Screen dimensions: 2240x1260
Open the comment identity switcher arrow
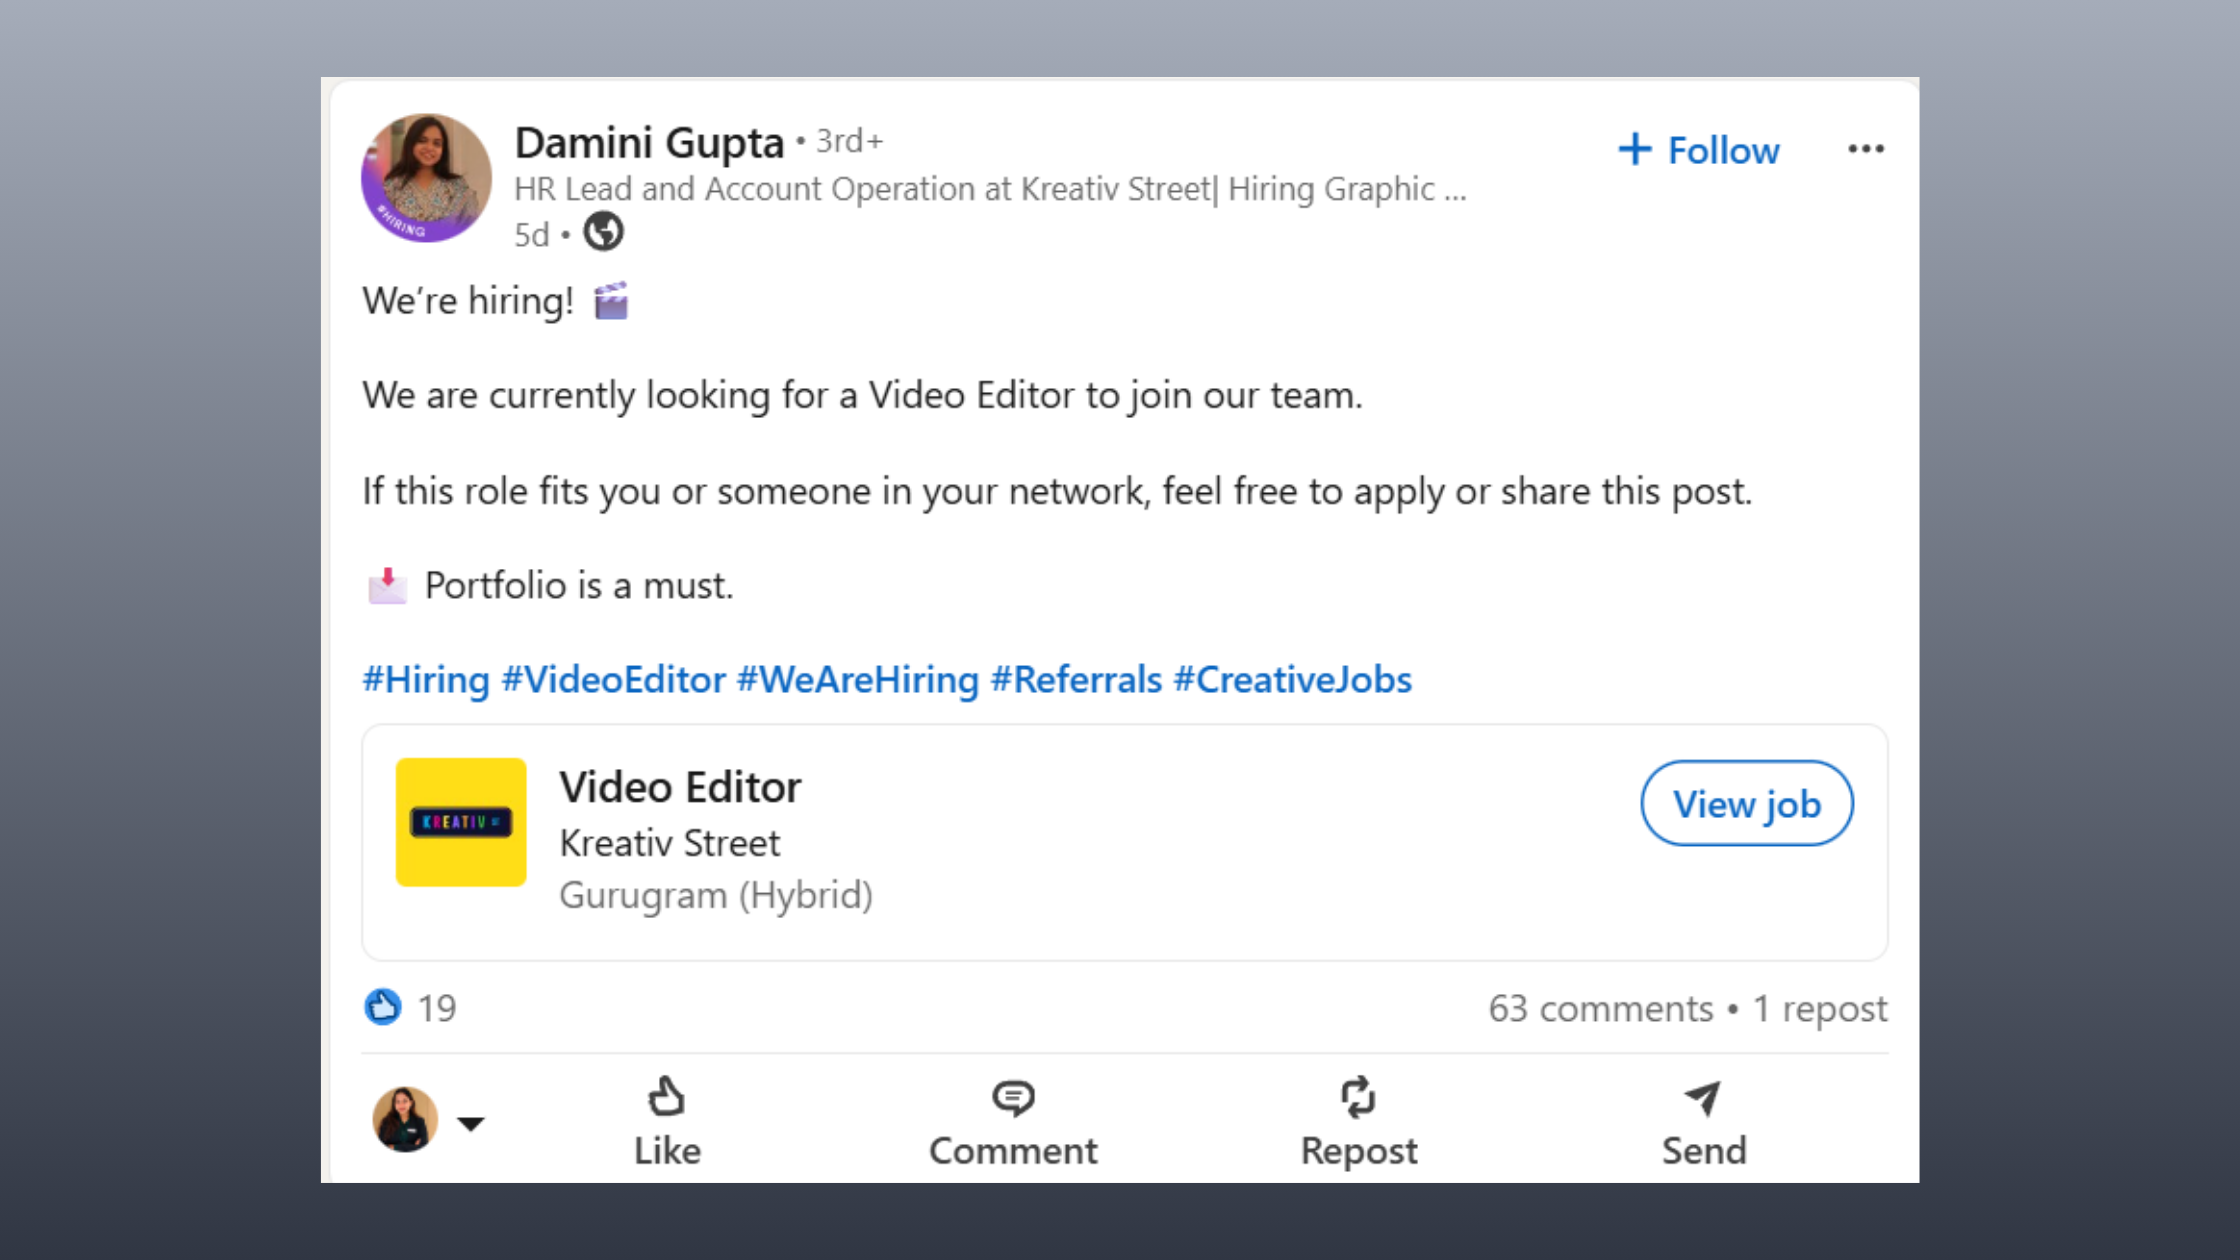pyautogui.click(x=470, y=1122)
